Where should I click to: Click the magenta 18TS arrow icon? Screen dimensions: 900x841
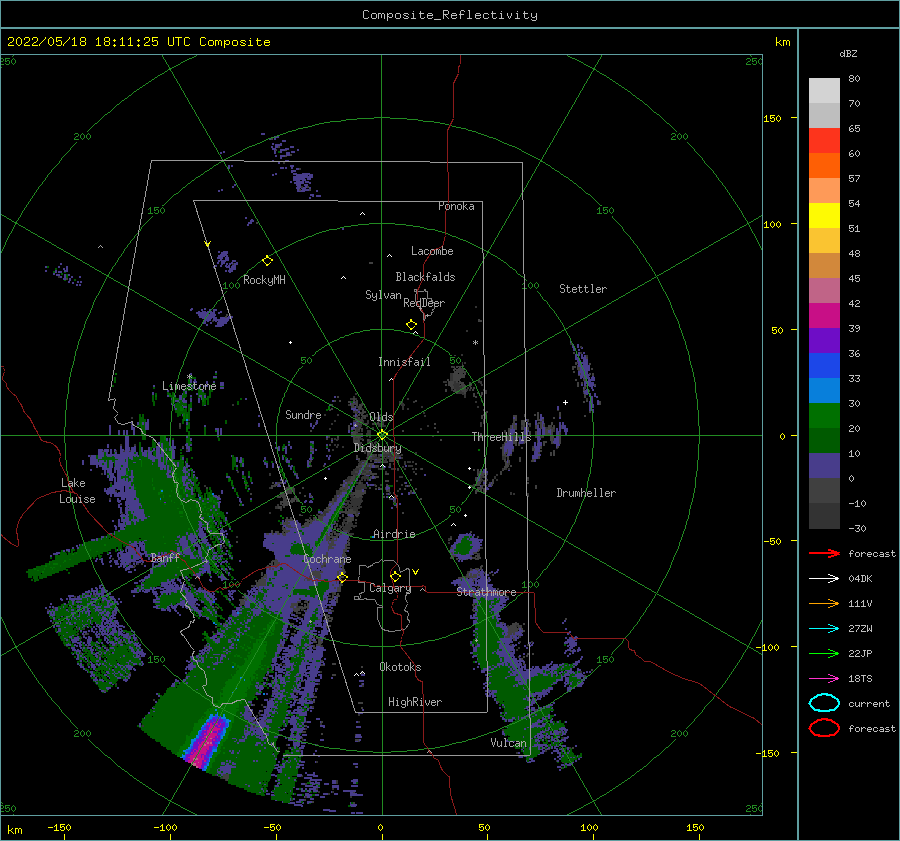824,678
